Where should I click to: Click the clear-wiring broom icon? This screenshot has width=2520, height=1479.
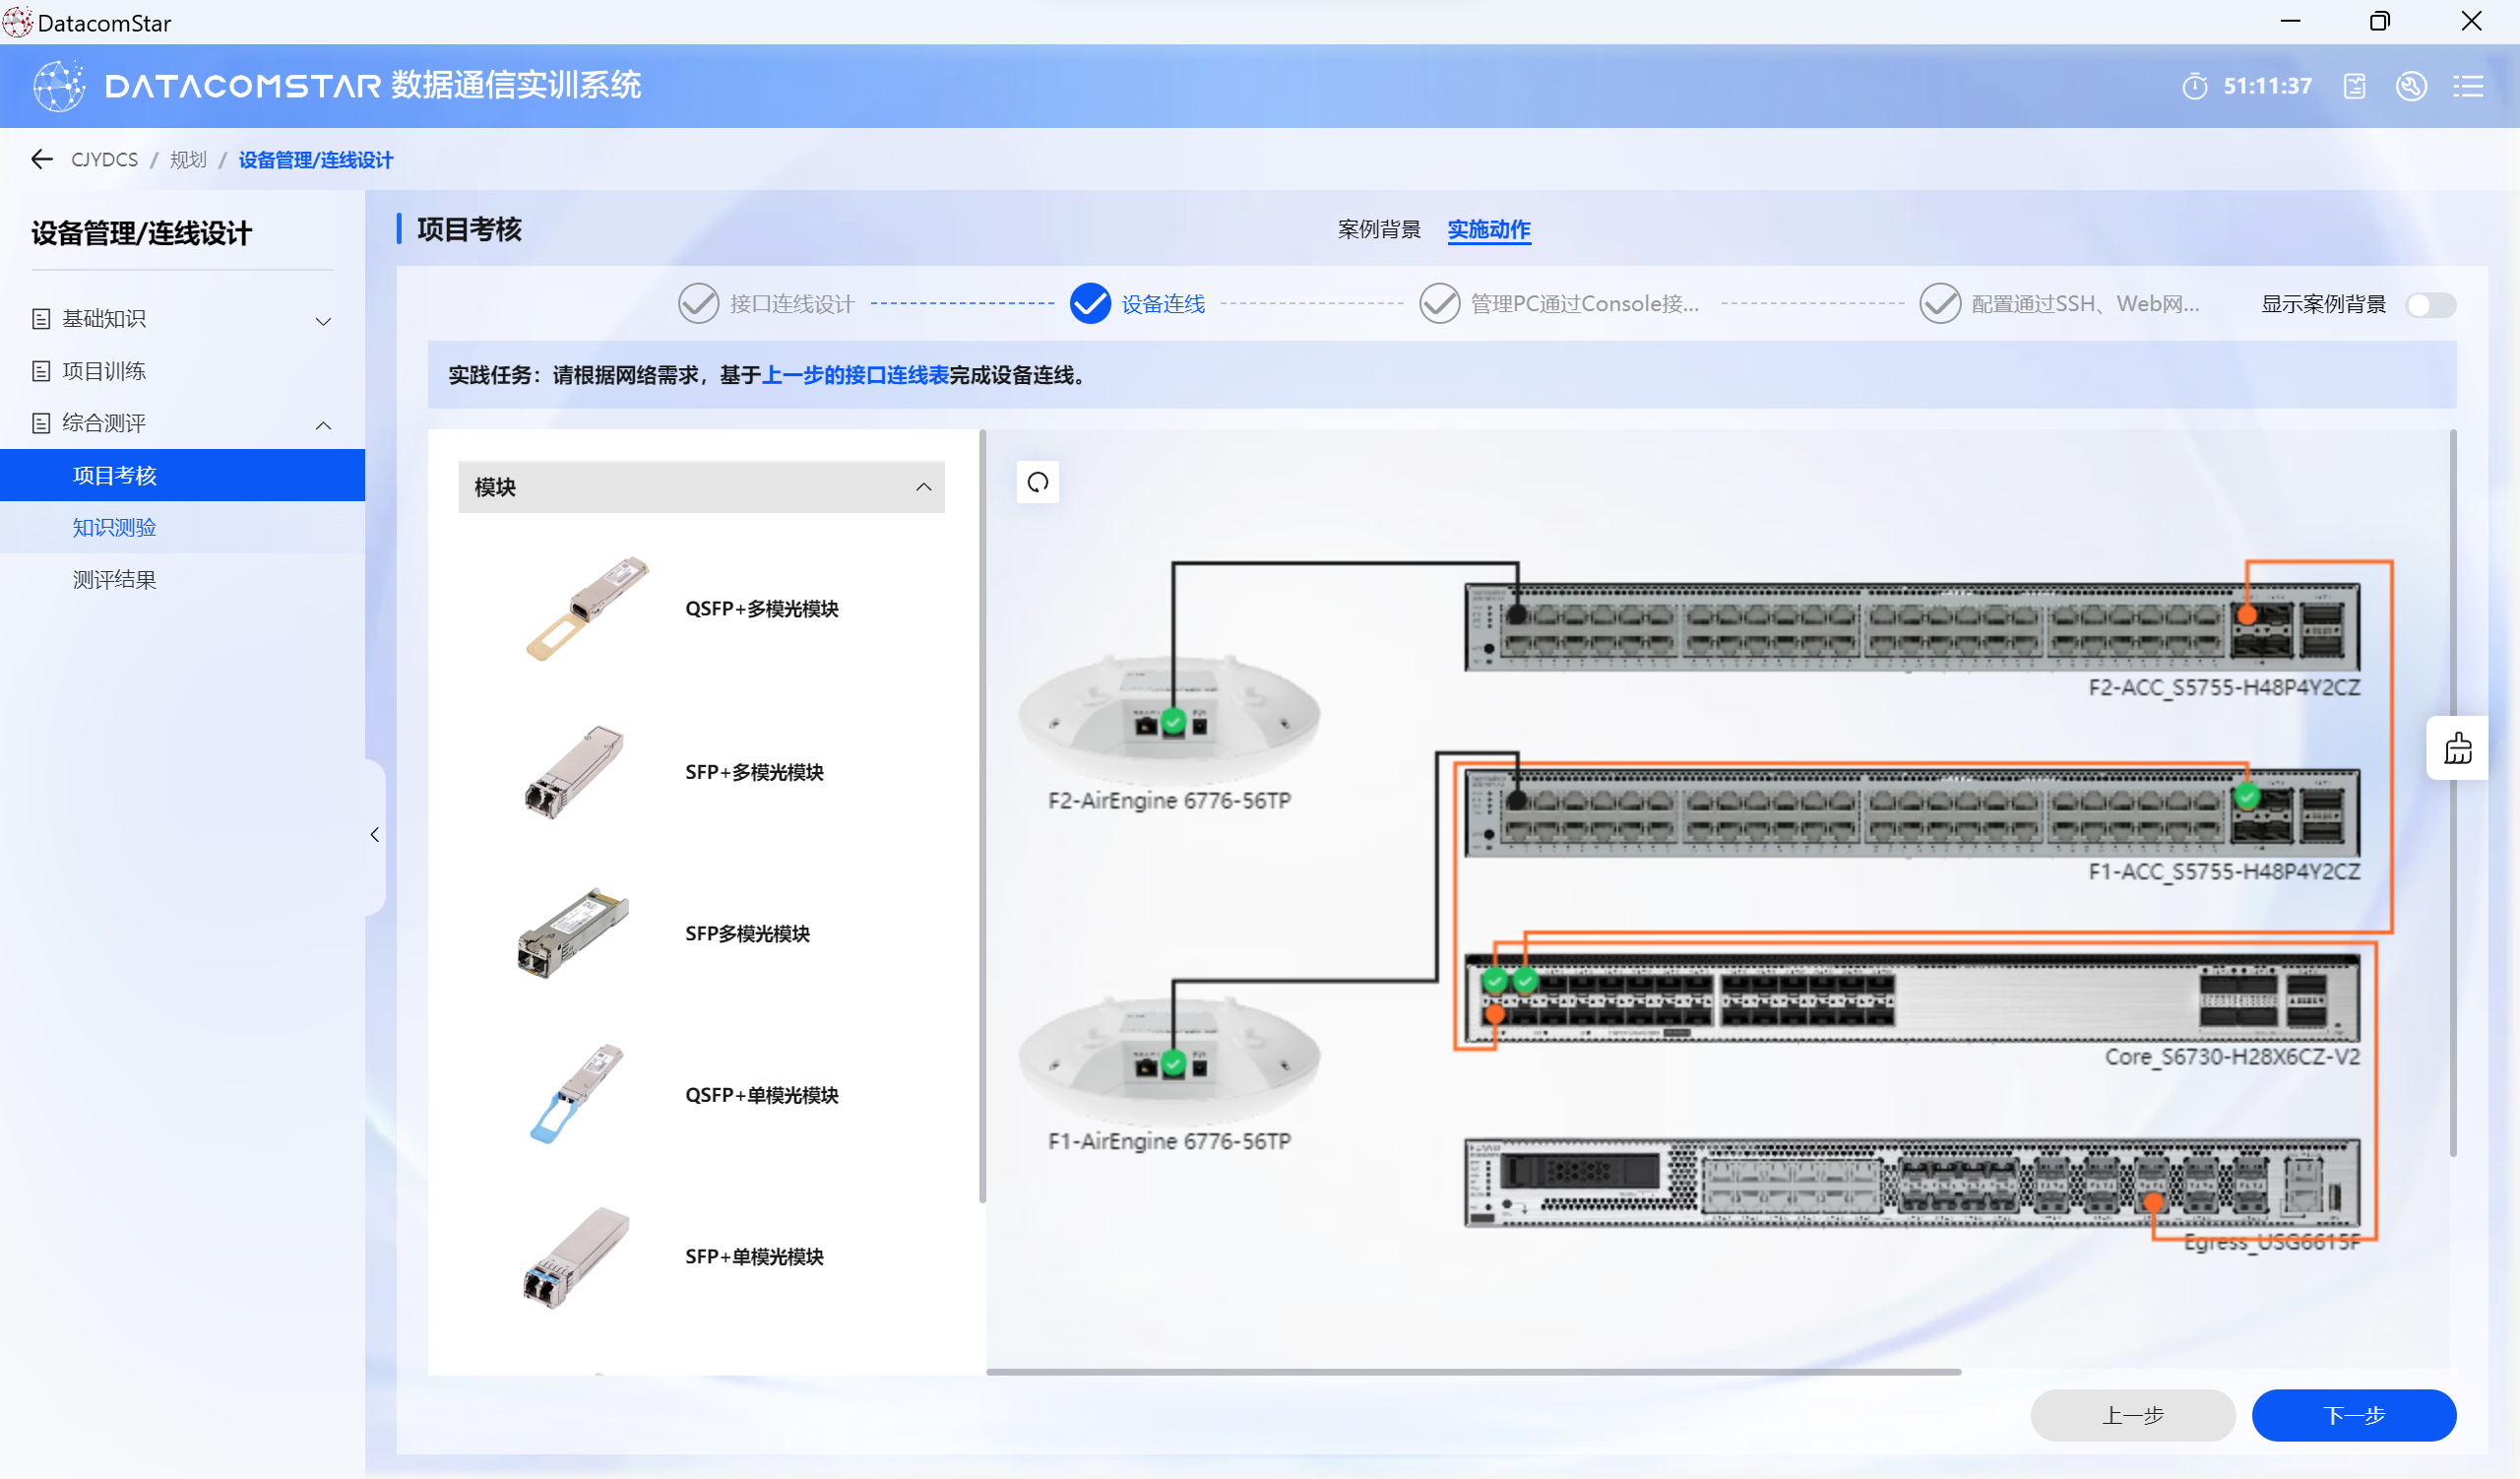pos(2457,748)
